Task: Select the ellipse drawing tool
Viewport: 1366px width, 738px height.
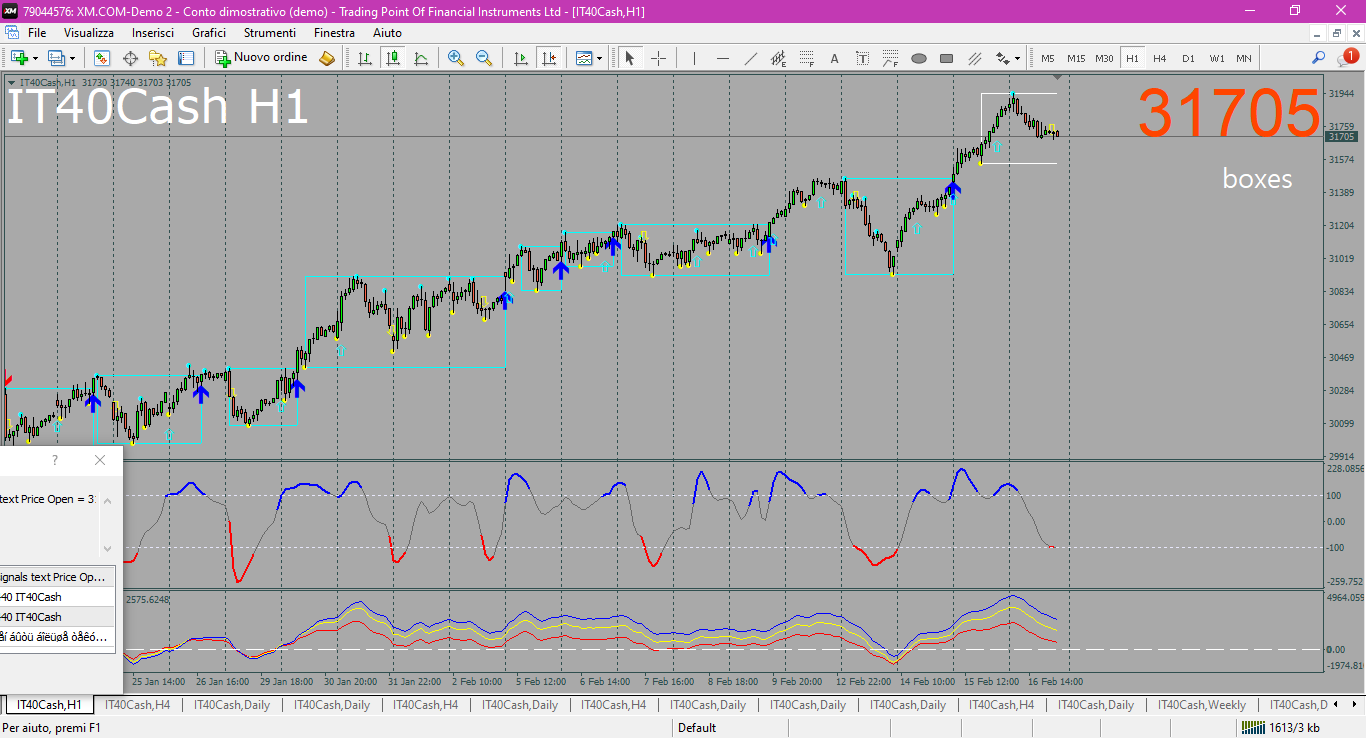Action: click(918, 58)
